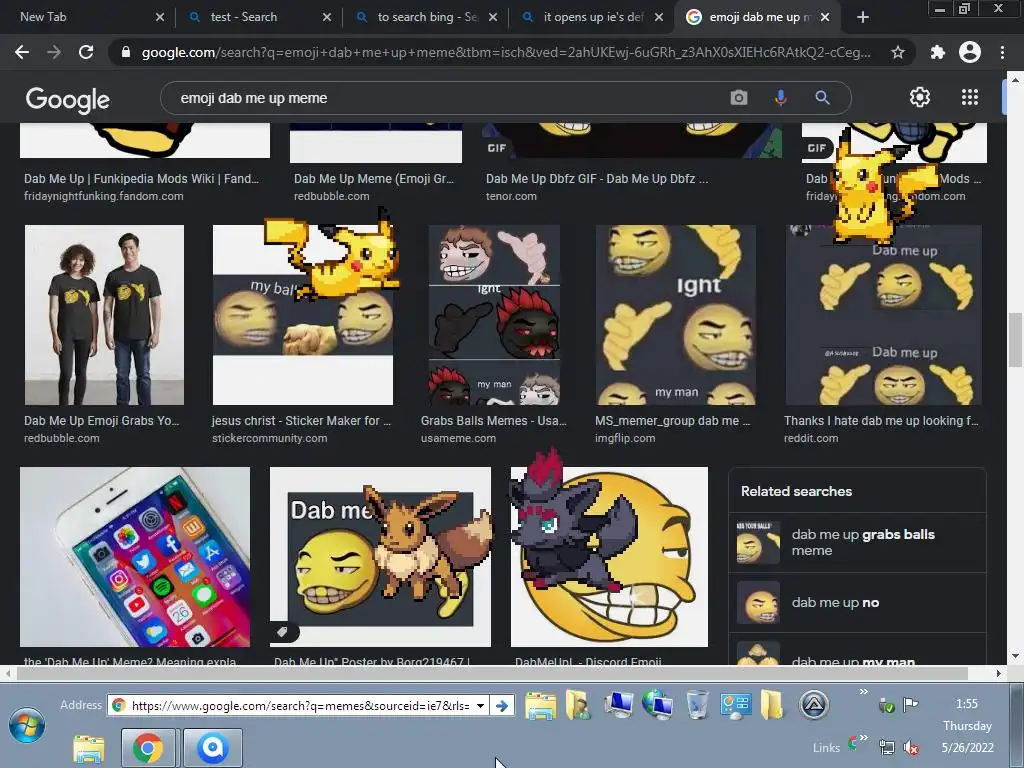Click the vertical scrollbar down arrow
The width and height of the screenshot is (1024, 768).
point(1015,656)
